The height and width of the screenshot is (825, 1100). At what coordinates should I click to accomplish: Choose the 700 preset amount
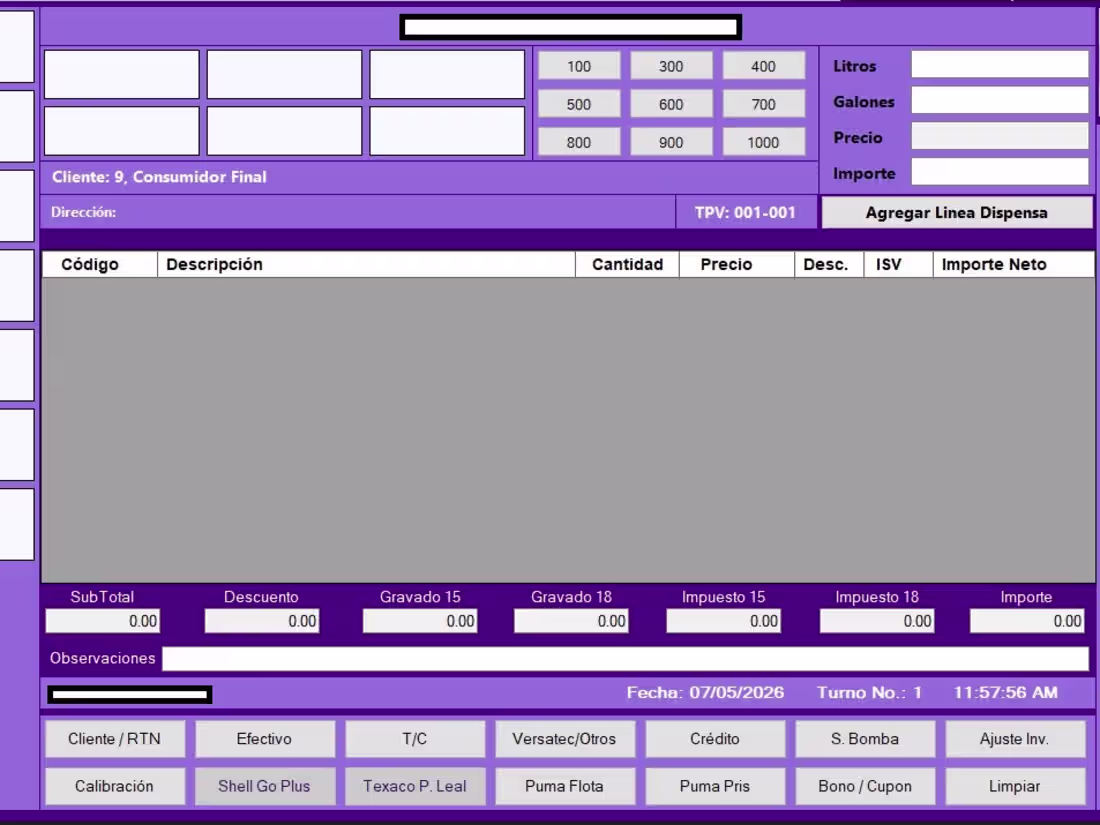pyautogui.click(x=763, y=104)
